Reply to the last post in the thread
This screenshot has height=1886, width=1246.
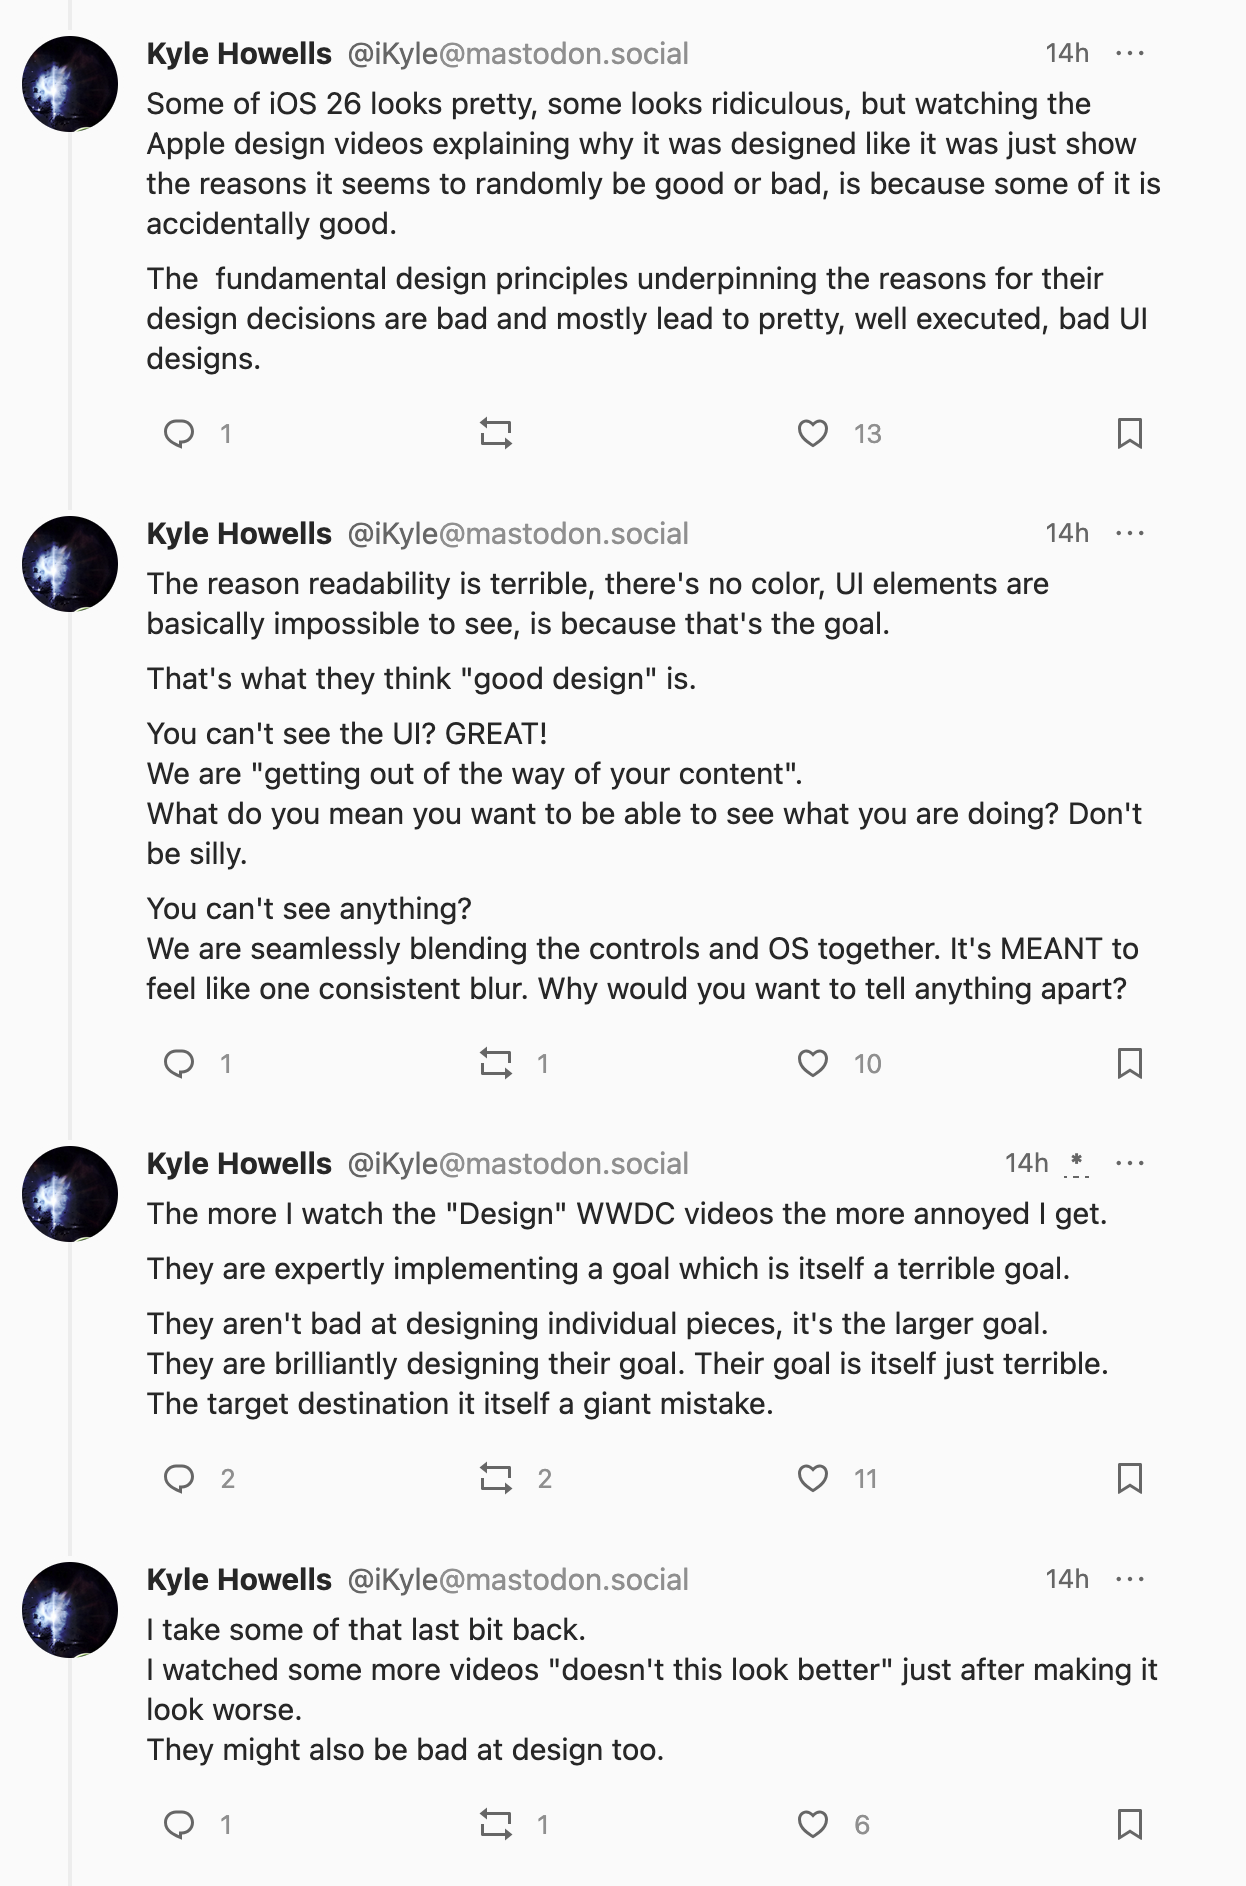point(181,1824)
